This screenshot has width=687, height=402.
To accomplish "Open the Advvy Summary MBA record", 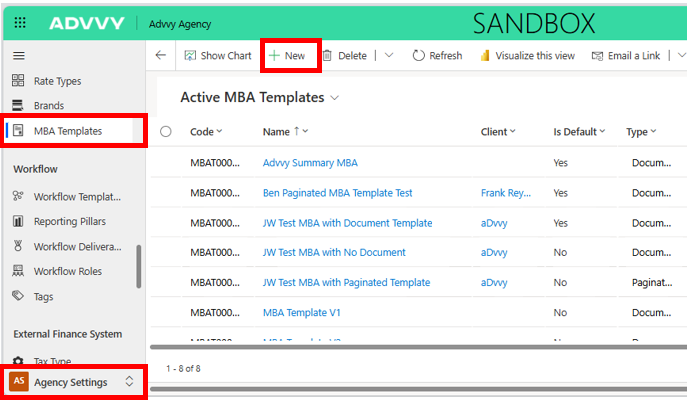I will tap(310, 162).
